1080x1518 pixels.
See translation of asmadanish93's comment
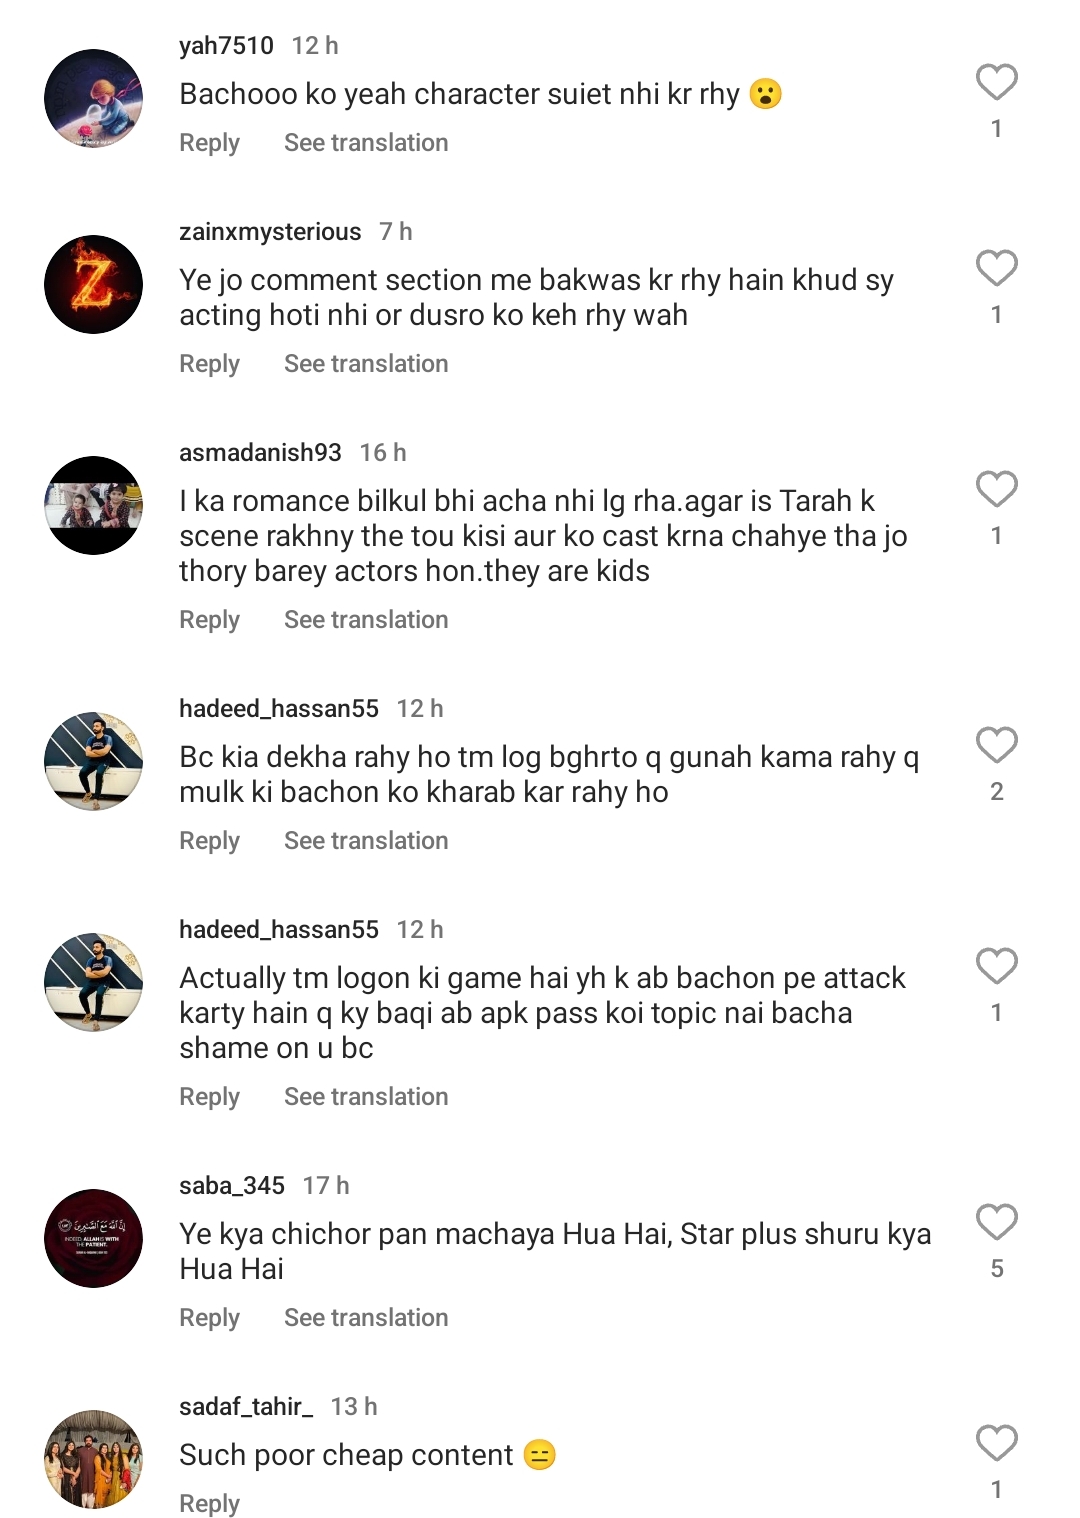(x=366, y=620)
